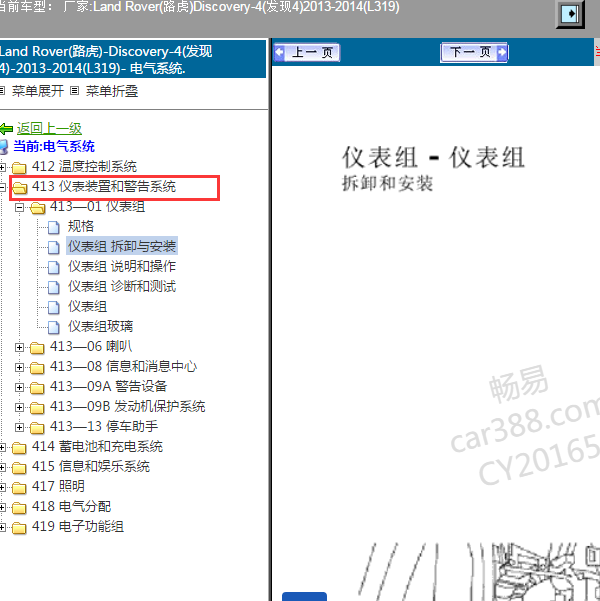The image size is (600, 601).
Task: Click the 拆卸和安装 subtitle text
Action: [x=388, y=183]
